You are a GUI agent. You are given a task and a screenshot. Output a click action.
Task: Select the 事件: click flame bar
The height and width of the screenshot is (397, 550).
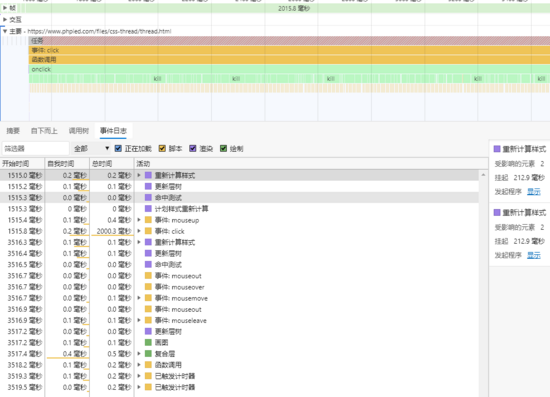tap(289, 50)
